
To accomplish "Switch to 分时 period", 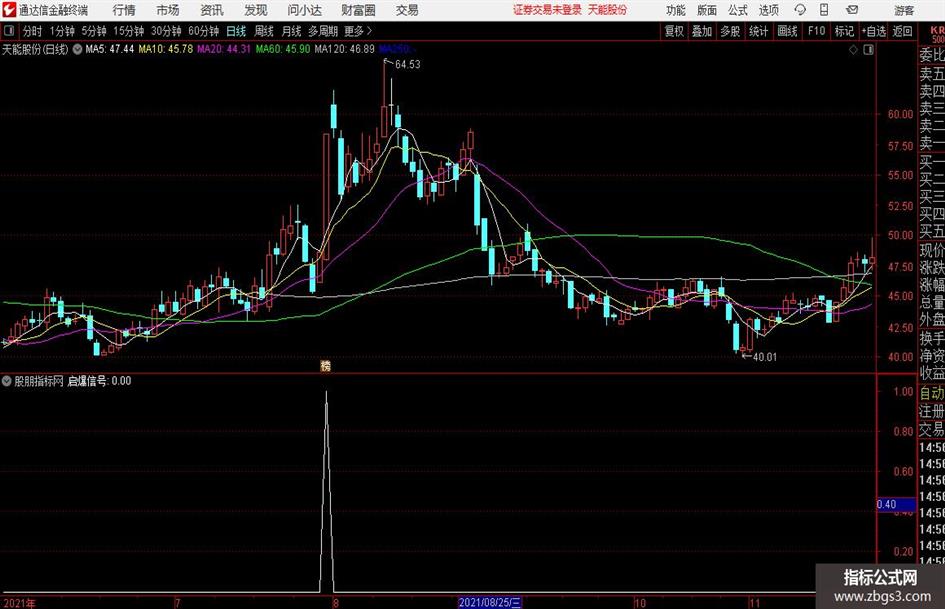I will click(x=32, y=31).
